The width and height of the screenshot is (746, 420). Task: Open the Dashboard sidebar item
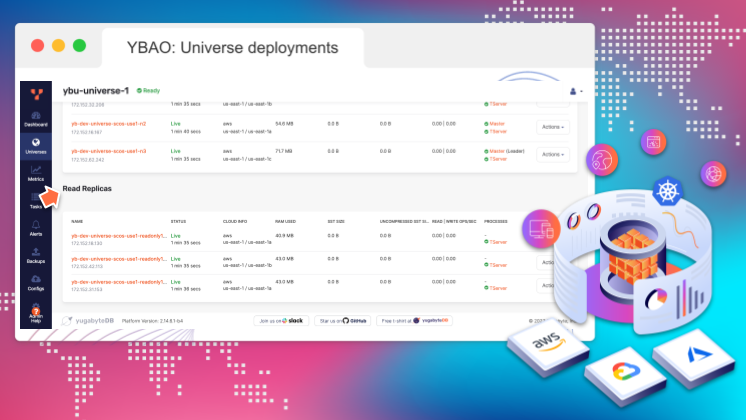[36, 119]
